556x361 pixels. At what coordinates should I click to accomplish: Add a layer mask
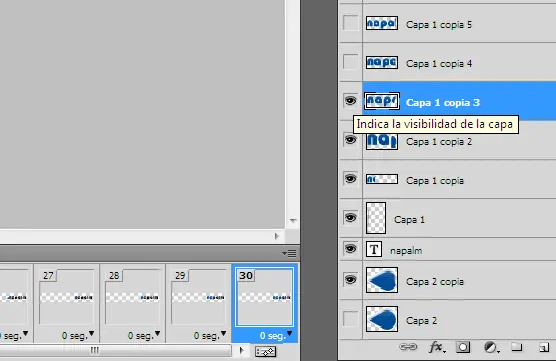click(463, 347)
